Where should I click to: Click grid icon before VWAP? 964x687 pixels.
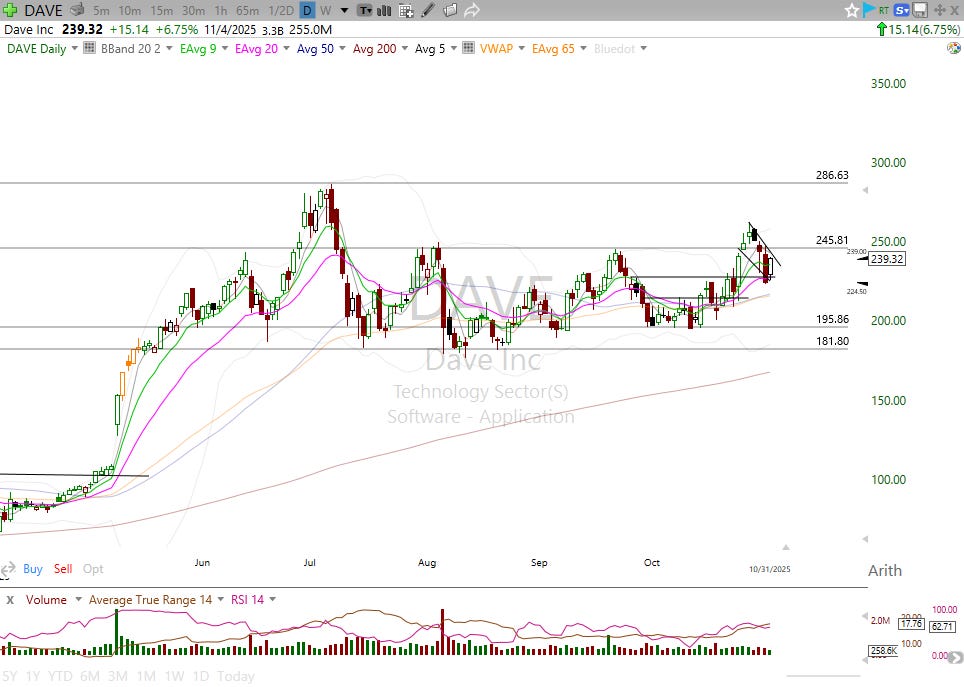pyautogui.click(x=468, y=47)
